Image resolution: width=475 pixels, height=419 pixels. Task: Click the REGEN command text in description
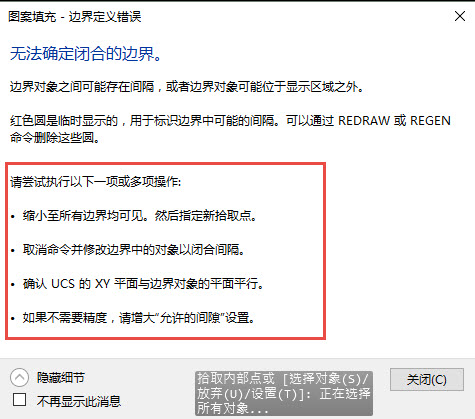pyautogui.click(x=430, y=120)
